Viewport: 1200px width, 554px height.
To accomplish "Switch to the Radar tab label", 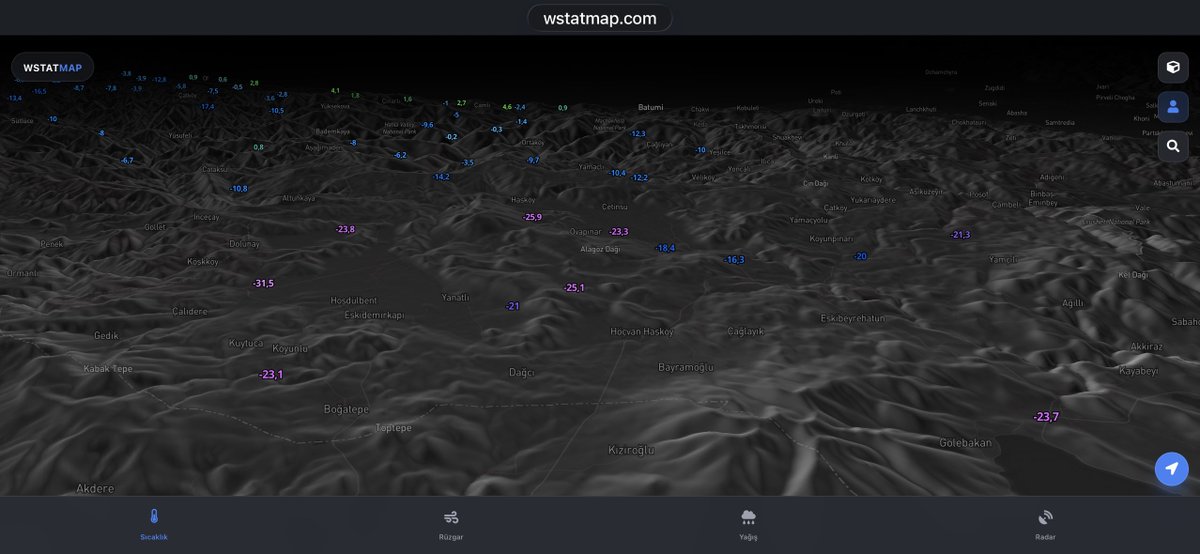I will 1045,537.
